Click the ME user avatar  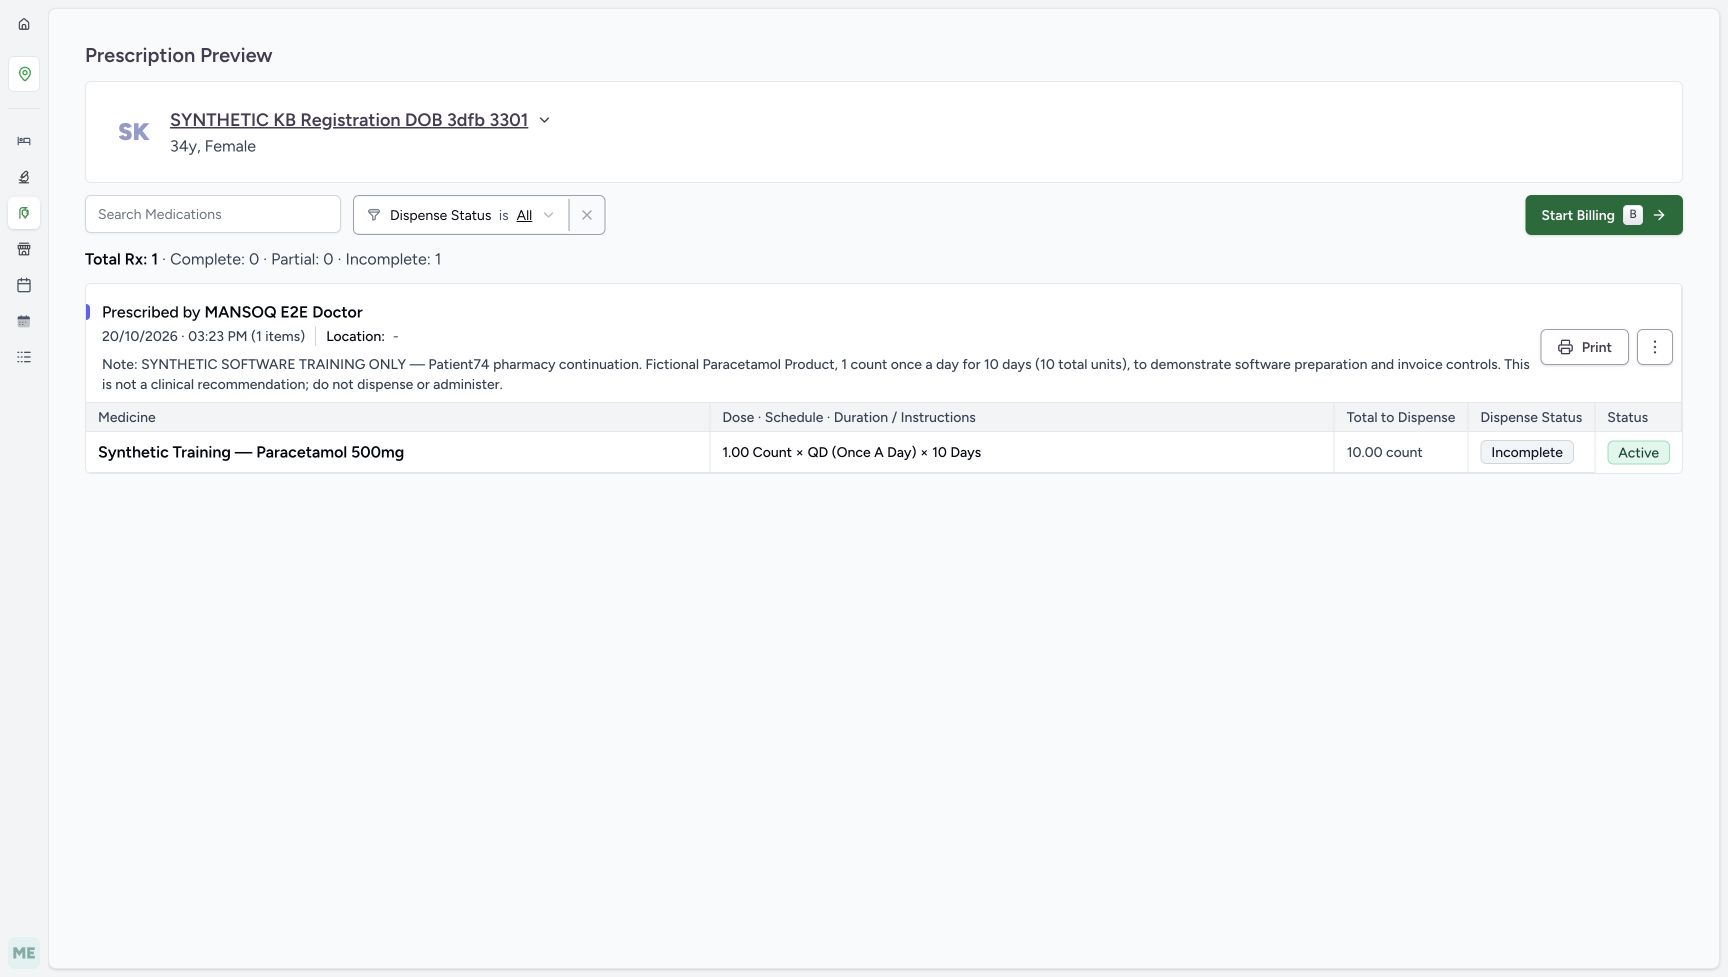click(x=24, y=953)
